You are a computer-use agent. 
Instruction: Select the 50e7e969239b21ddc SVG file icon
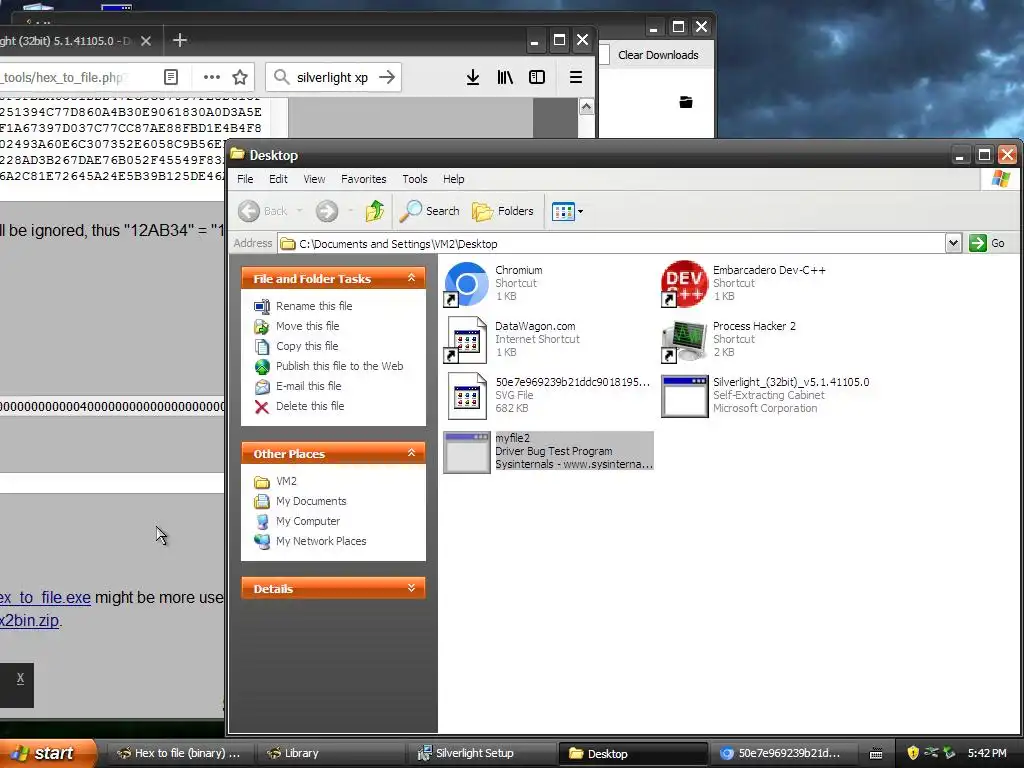click(x=468, y=396)
